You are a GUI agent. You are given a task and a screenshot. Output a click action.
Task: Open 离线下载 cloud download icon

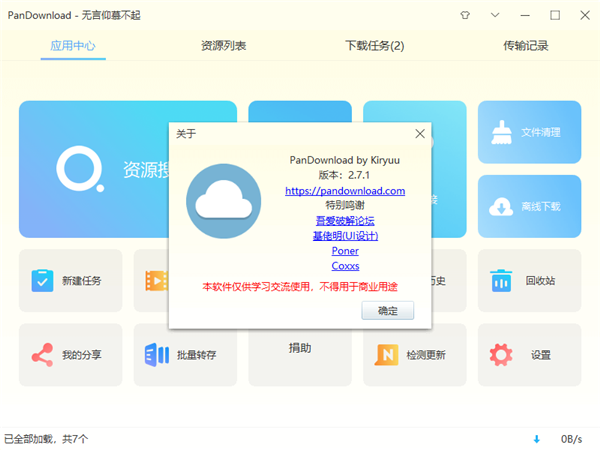[501, 207]
